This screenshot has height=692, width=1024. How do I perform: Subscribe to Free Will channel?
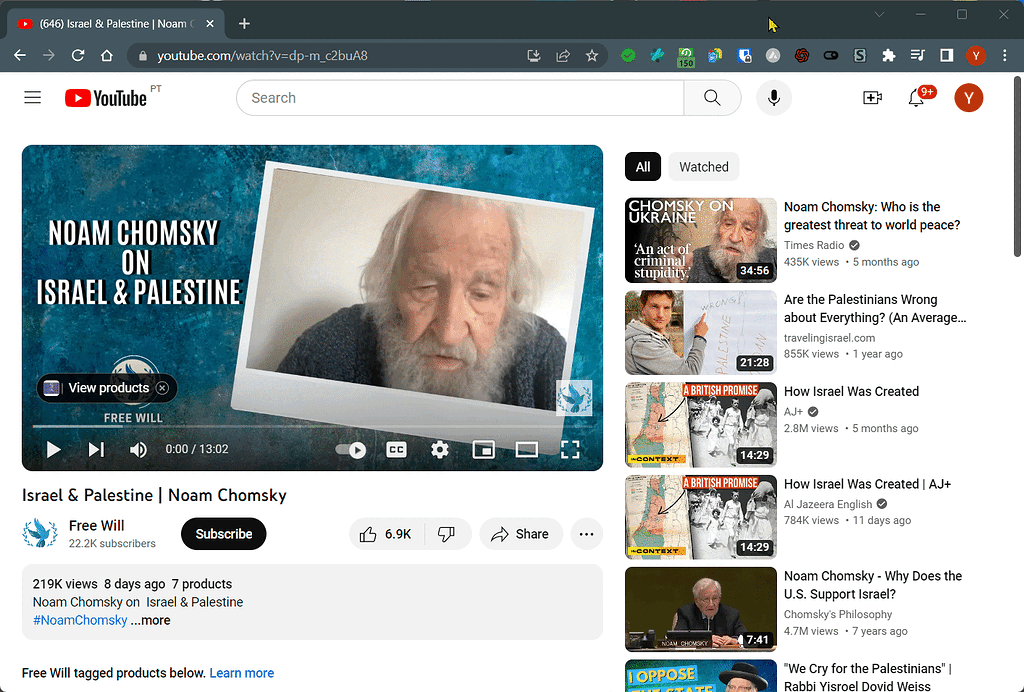point(223,534)
